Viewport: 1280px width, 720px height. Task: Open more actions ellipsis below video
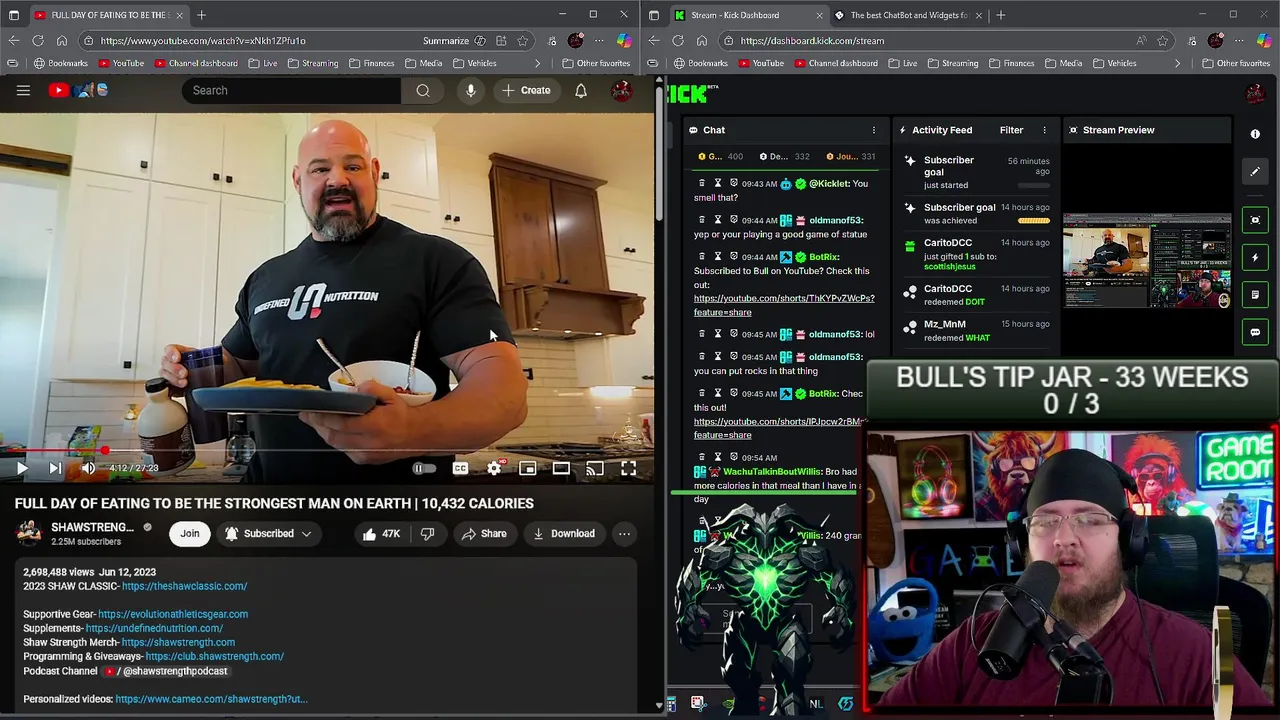click(624, 534)
